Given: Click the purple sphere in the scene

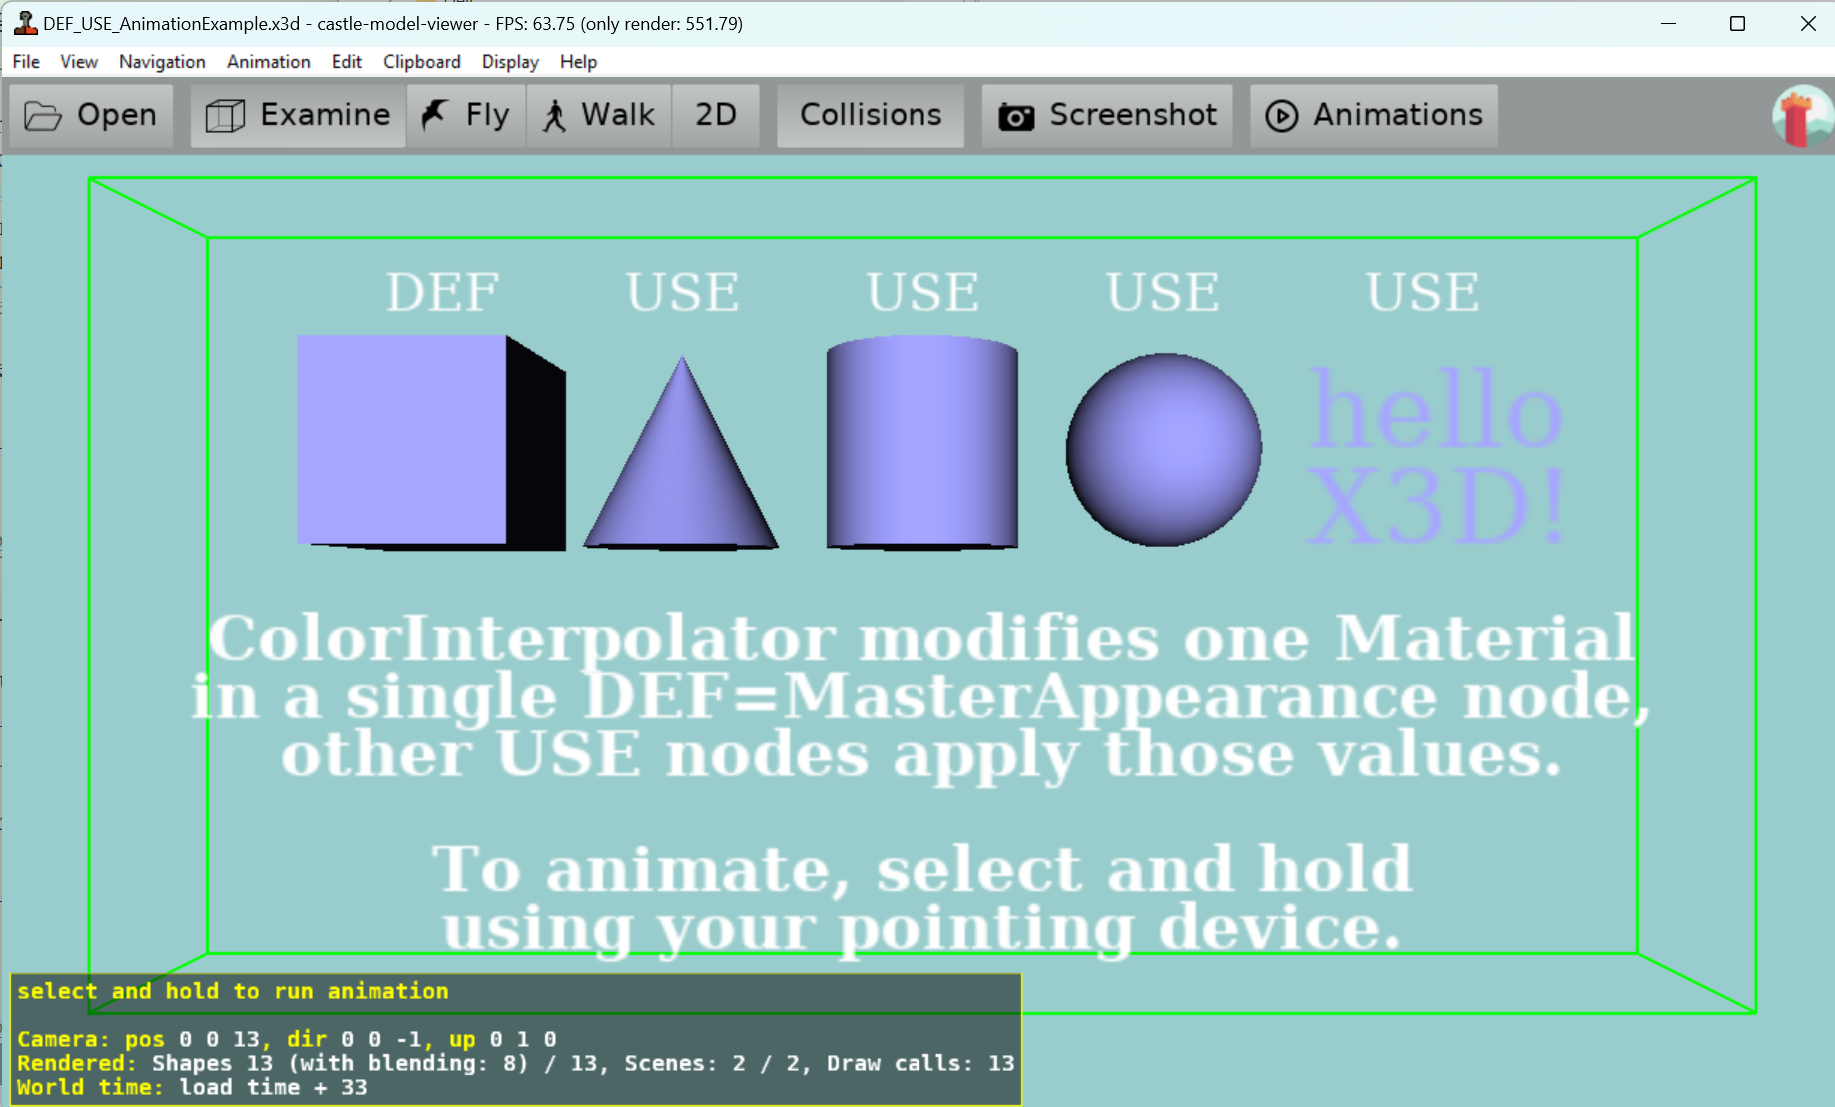Looking at the screenshot, I should 1163,449.
